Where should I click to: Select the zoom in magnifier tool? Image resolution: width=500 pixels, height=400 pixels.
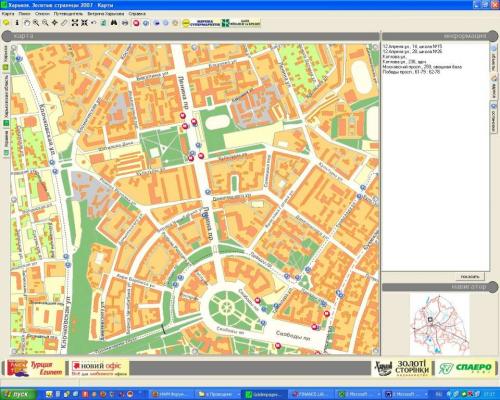36,23
